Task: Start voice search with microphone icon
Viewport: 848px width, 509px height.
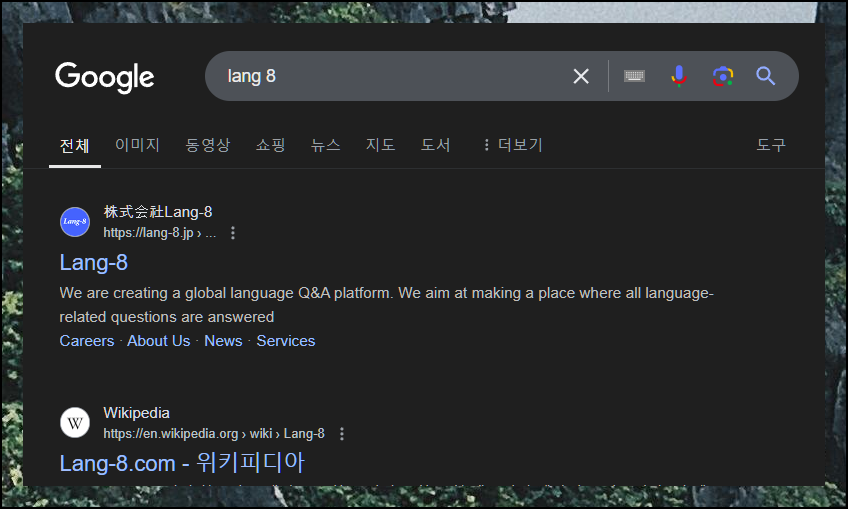Action: click(679, 76)
